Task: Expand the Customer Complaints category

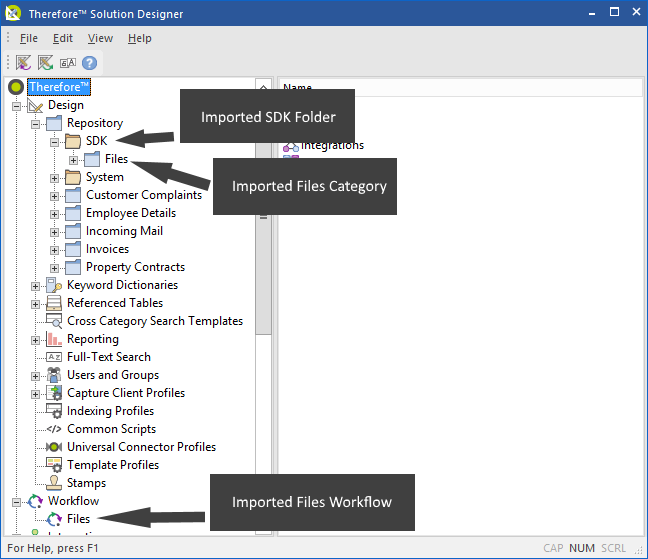Action: click(x=55, y=195)
